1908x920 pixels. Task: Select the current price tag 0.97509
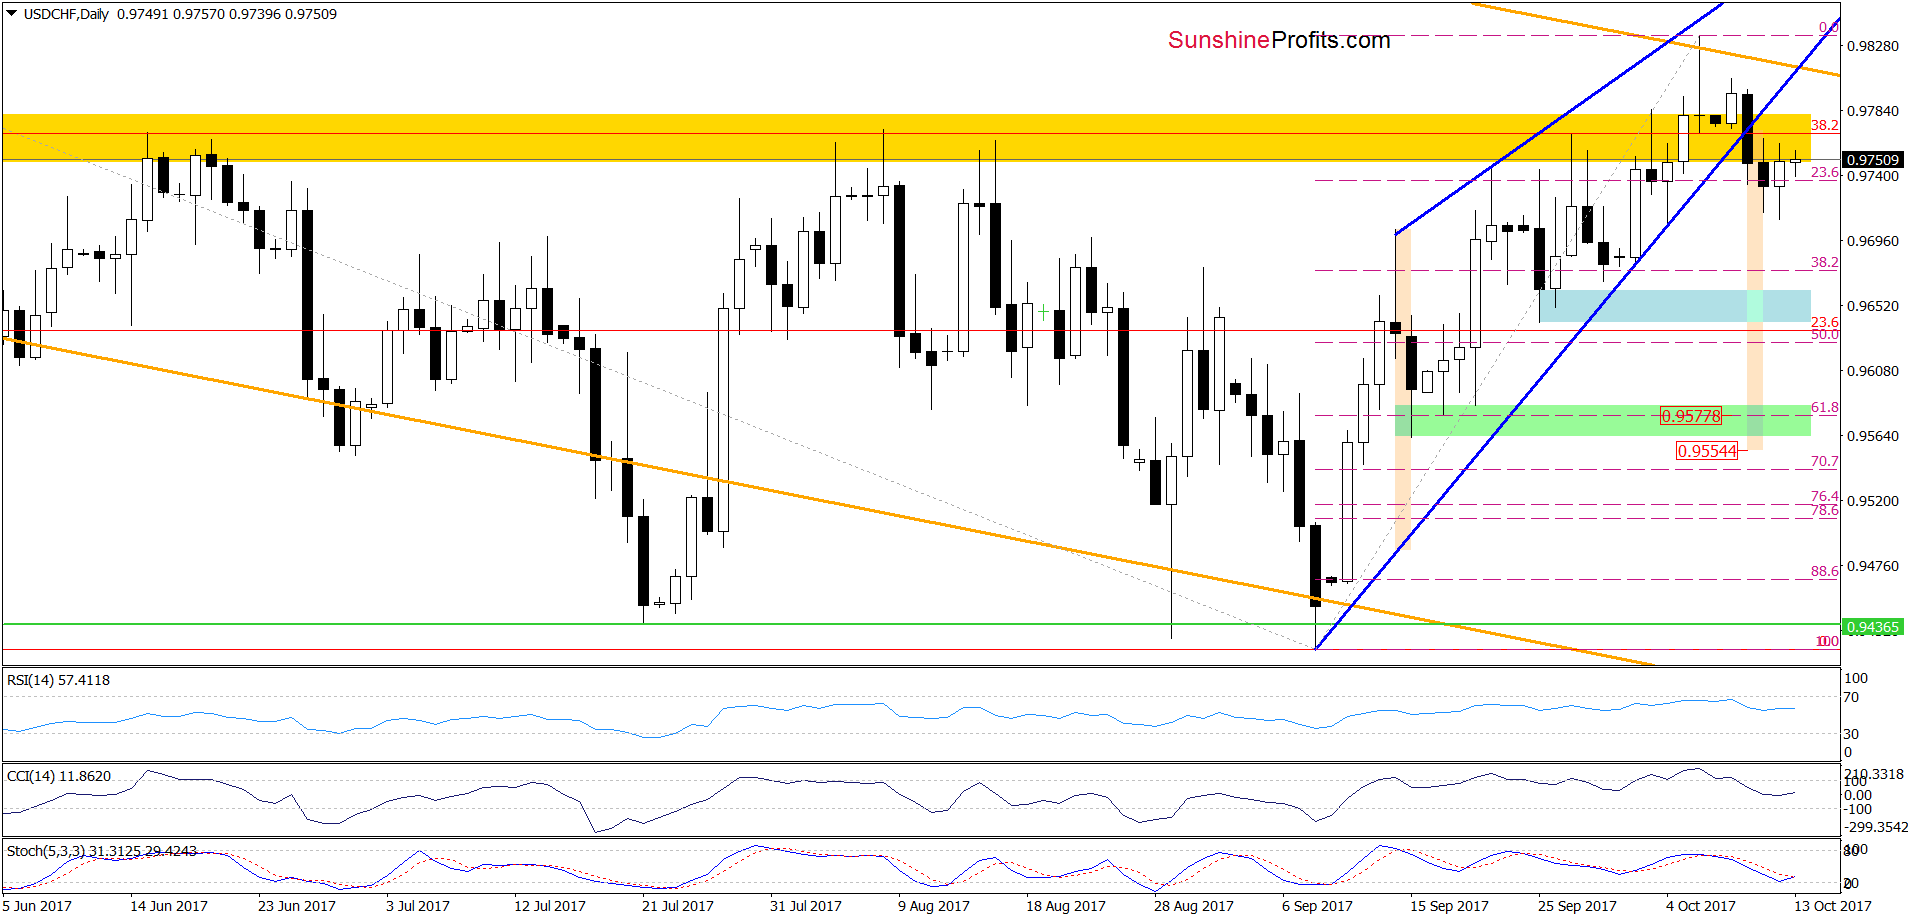click(1872, 160)
